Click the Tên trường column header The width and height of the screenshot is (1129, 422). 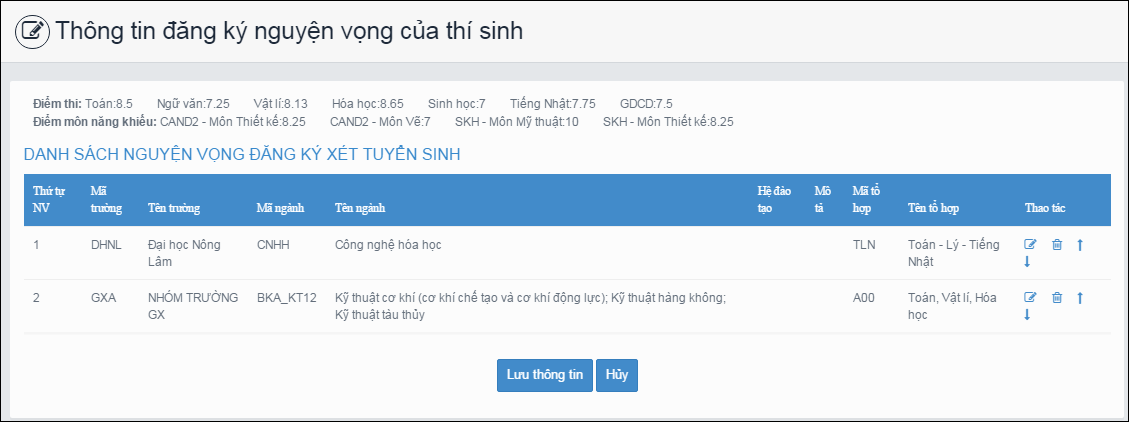[173, 209]
